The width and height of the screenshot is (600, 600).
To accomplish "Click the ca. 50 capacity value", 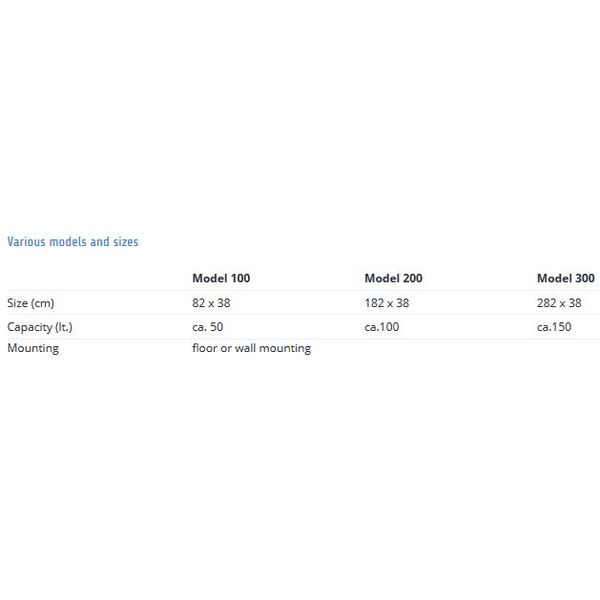I will [x=207, y=327].
